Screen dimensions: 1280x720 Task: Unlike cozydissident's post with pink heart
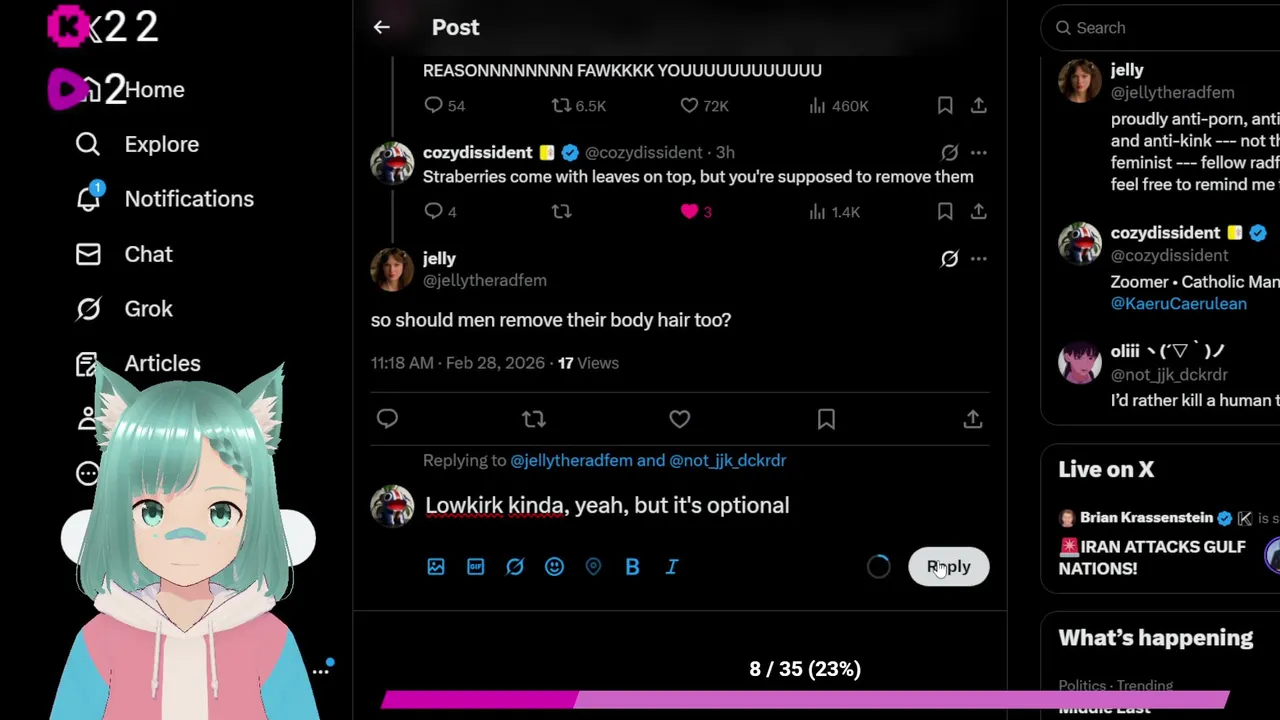(x=689, y=212)
